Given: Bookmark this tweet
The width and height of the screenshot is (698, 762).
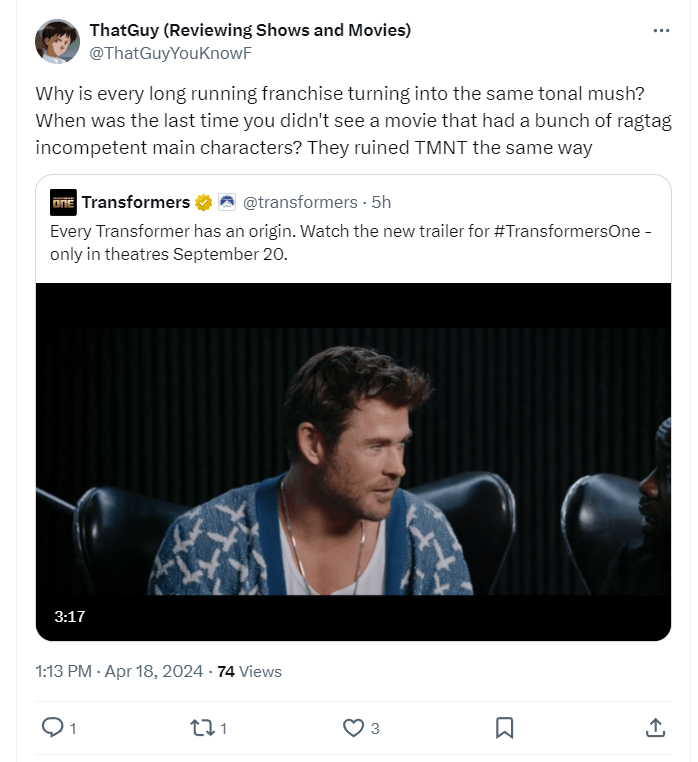Looking at the screenshot, I should click(x=505, y=727).
